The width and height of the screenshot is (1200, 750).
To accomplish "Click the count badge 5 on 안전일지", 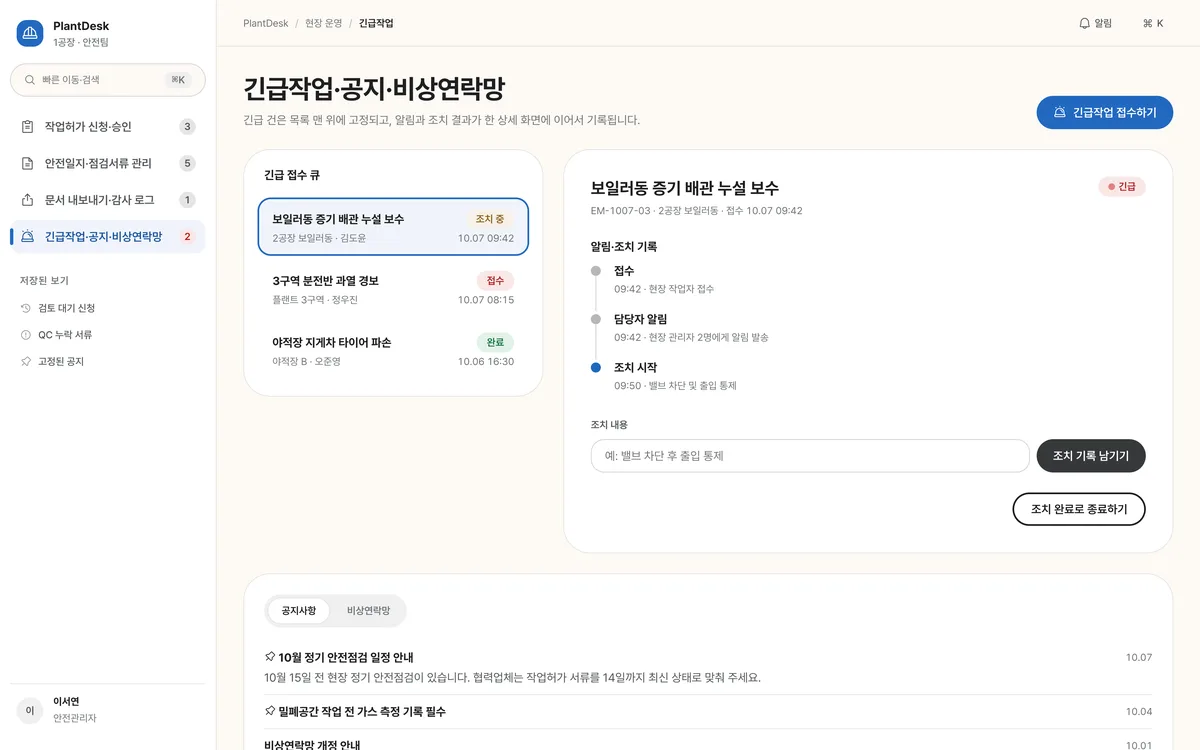I will (188, 163).
